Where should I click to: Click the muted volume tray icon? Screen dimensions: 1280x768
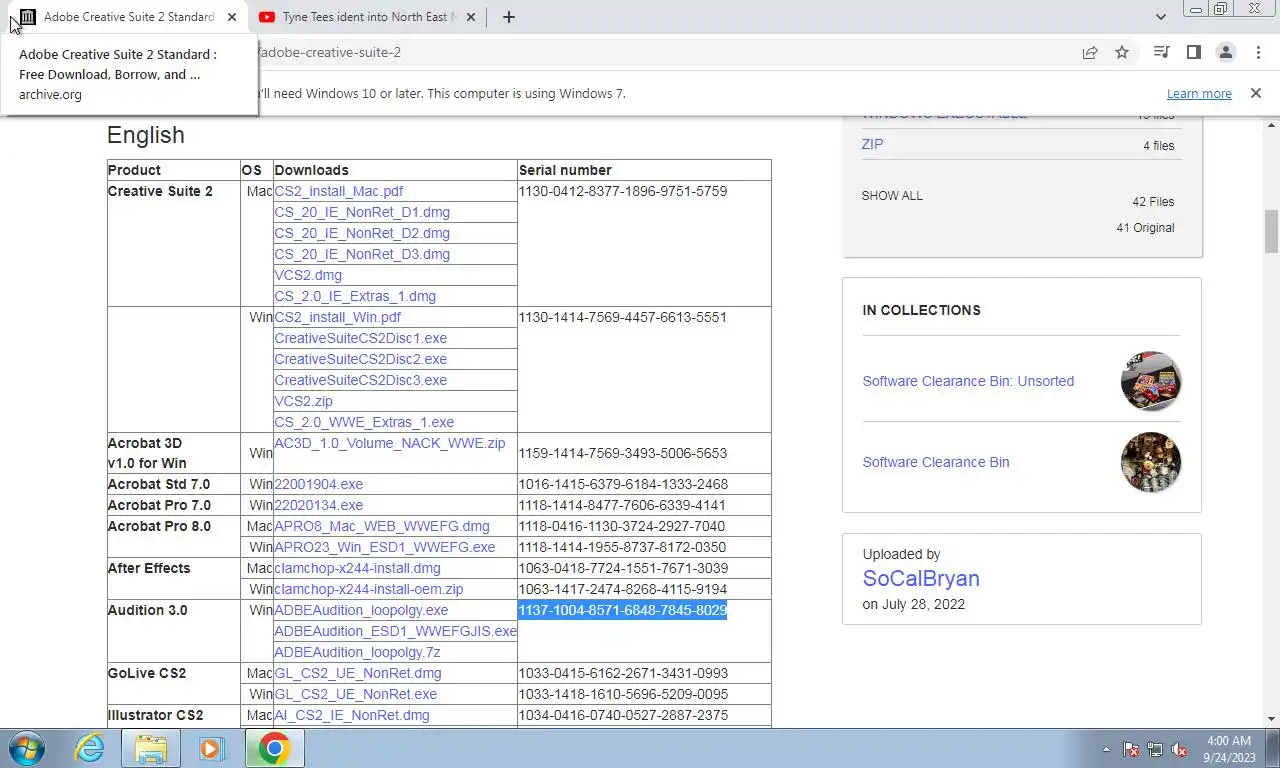(1180, 749)
